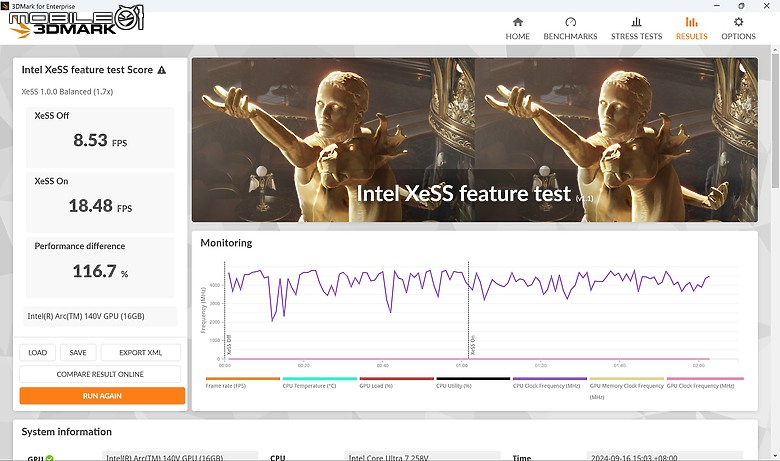This screenshot has height=461, width=780.
Task: Toggle the CPU Utility black legend
Action: [x=473, y=382]
